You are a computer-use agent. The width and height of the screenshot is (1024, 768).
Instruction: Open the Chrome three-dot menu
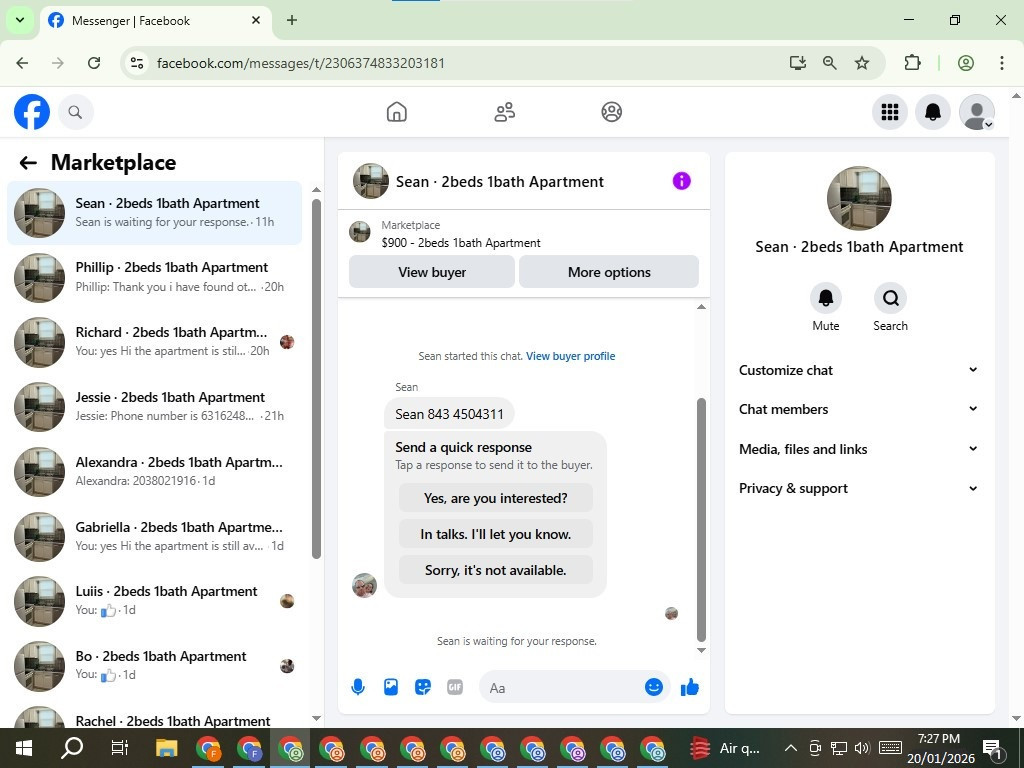click(x=1002, y=63)
